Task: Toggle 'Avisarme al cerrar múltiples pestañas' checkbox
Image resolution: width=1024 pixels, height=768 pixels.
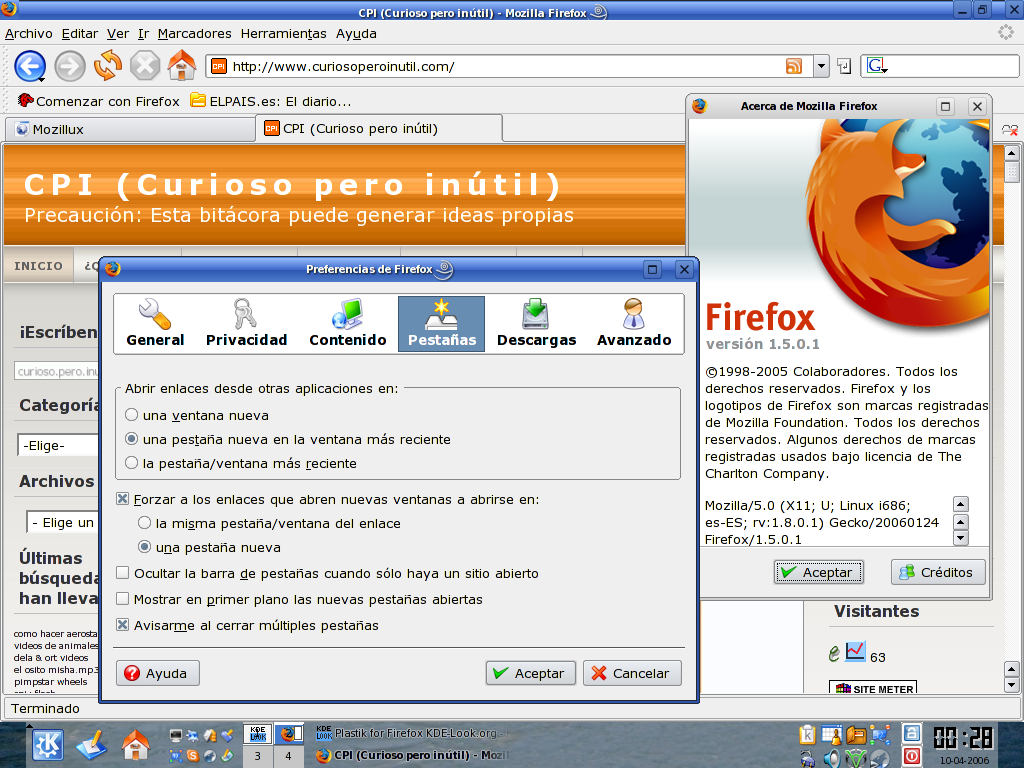Action: coord(122,625)
